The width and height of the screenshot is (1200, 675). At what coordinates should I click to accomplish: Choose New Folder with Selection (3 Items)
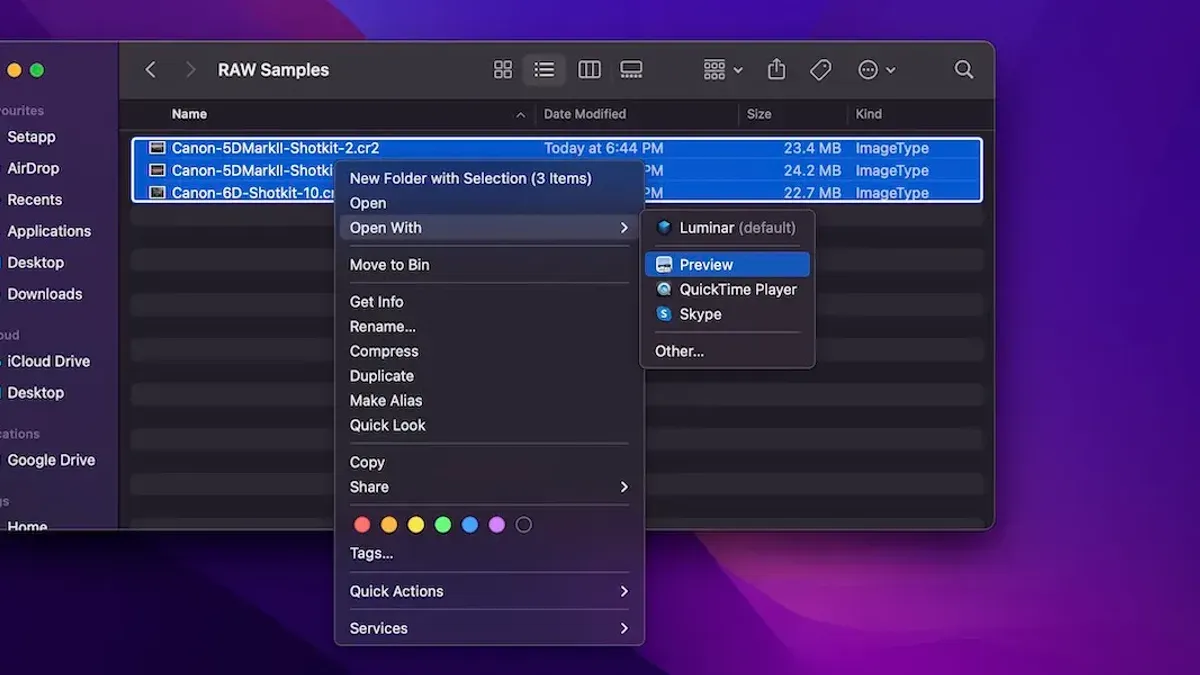pyautogui.click(x=470, y=178)
